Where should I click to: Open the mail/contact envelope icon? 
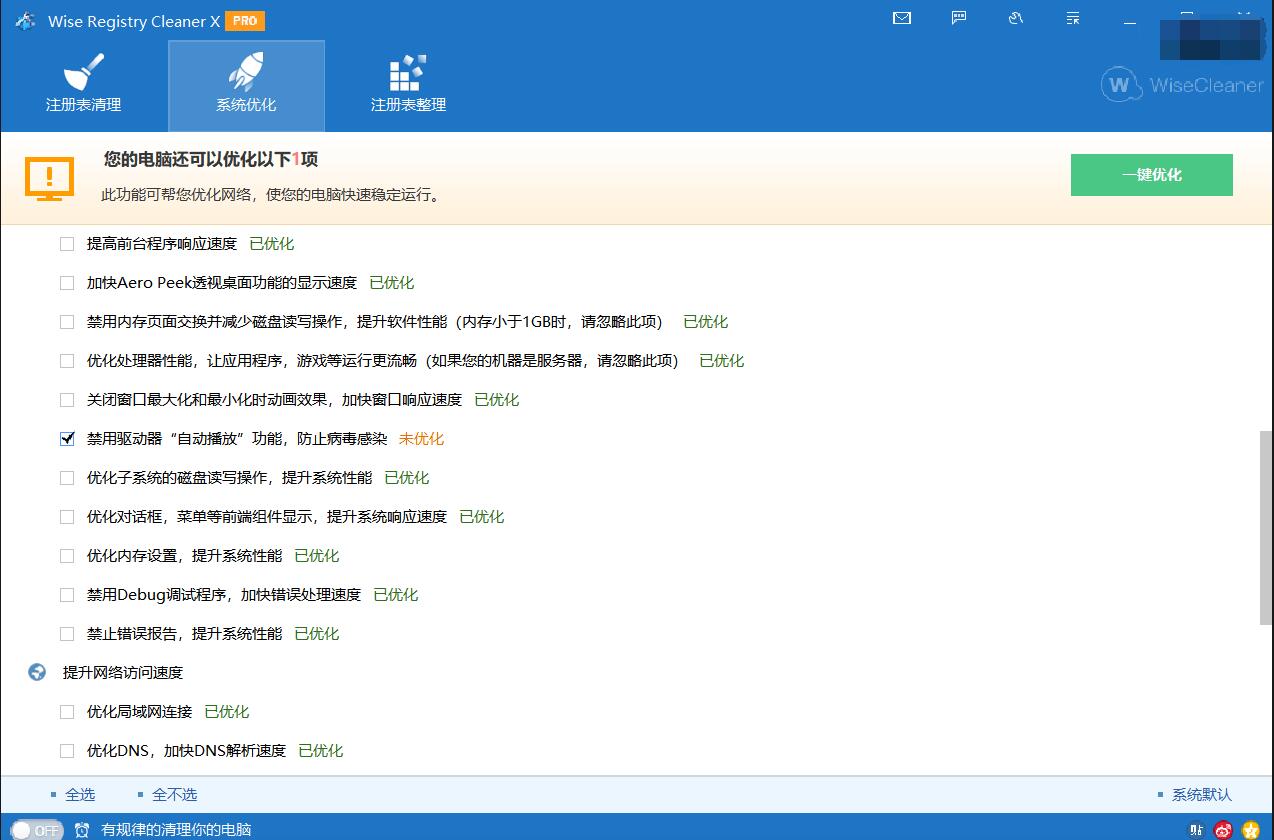(902, 18)
